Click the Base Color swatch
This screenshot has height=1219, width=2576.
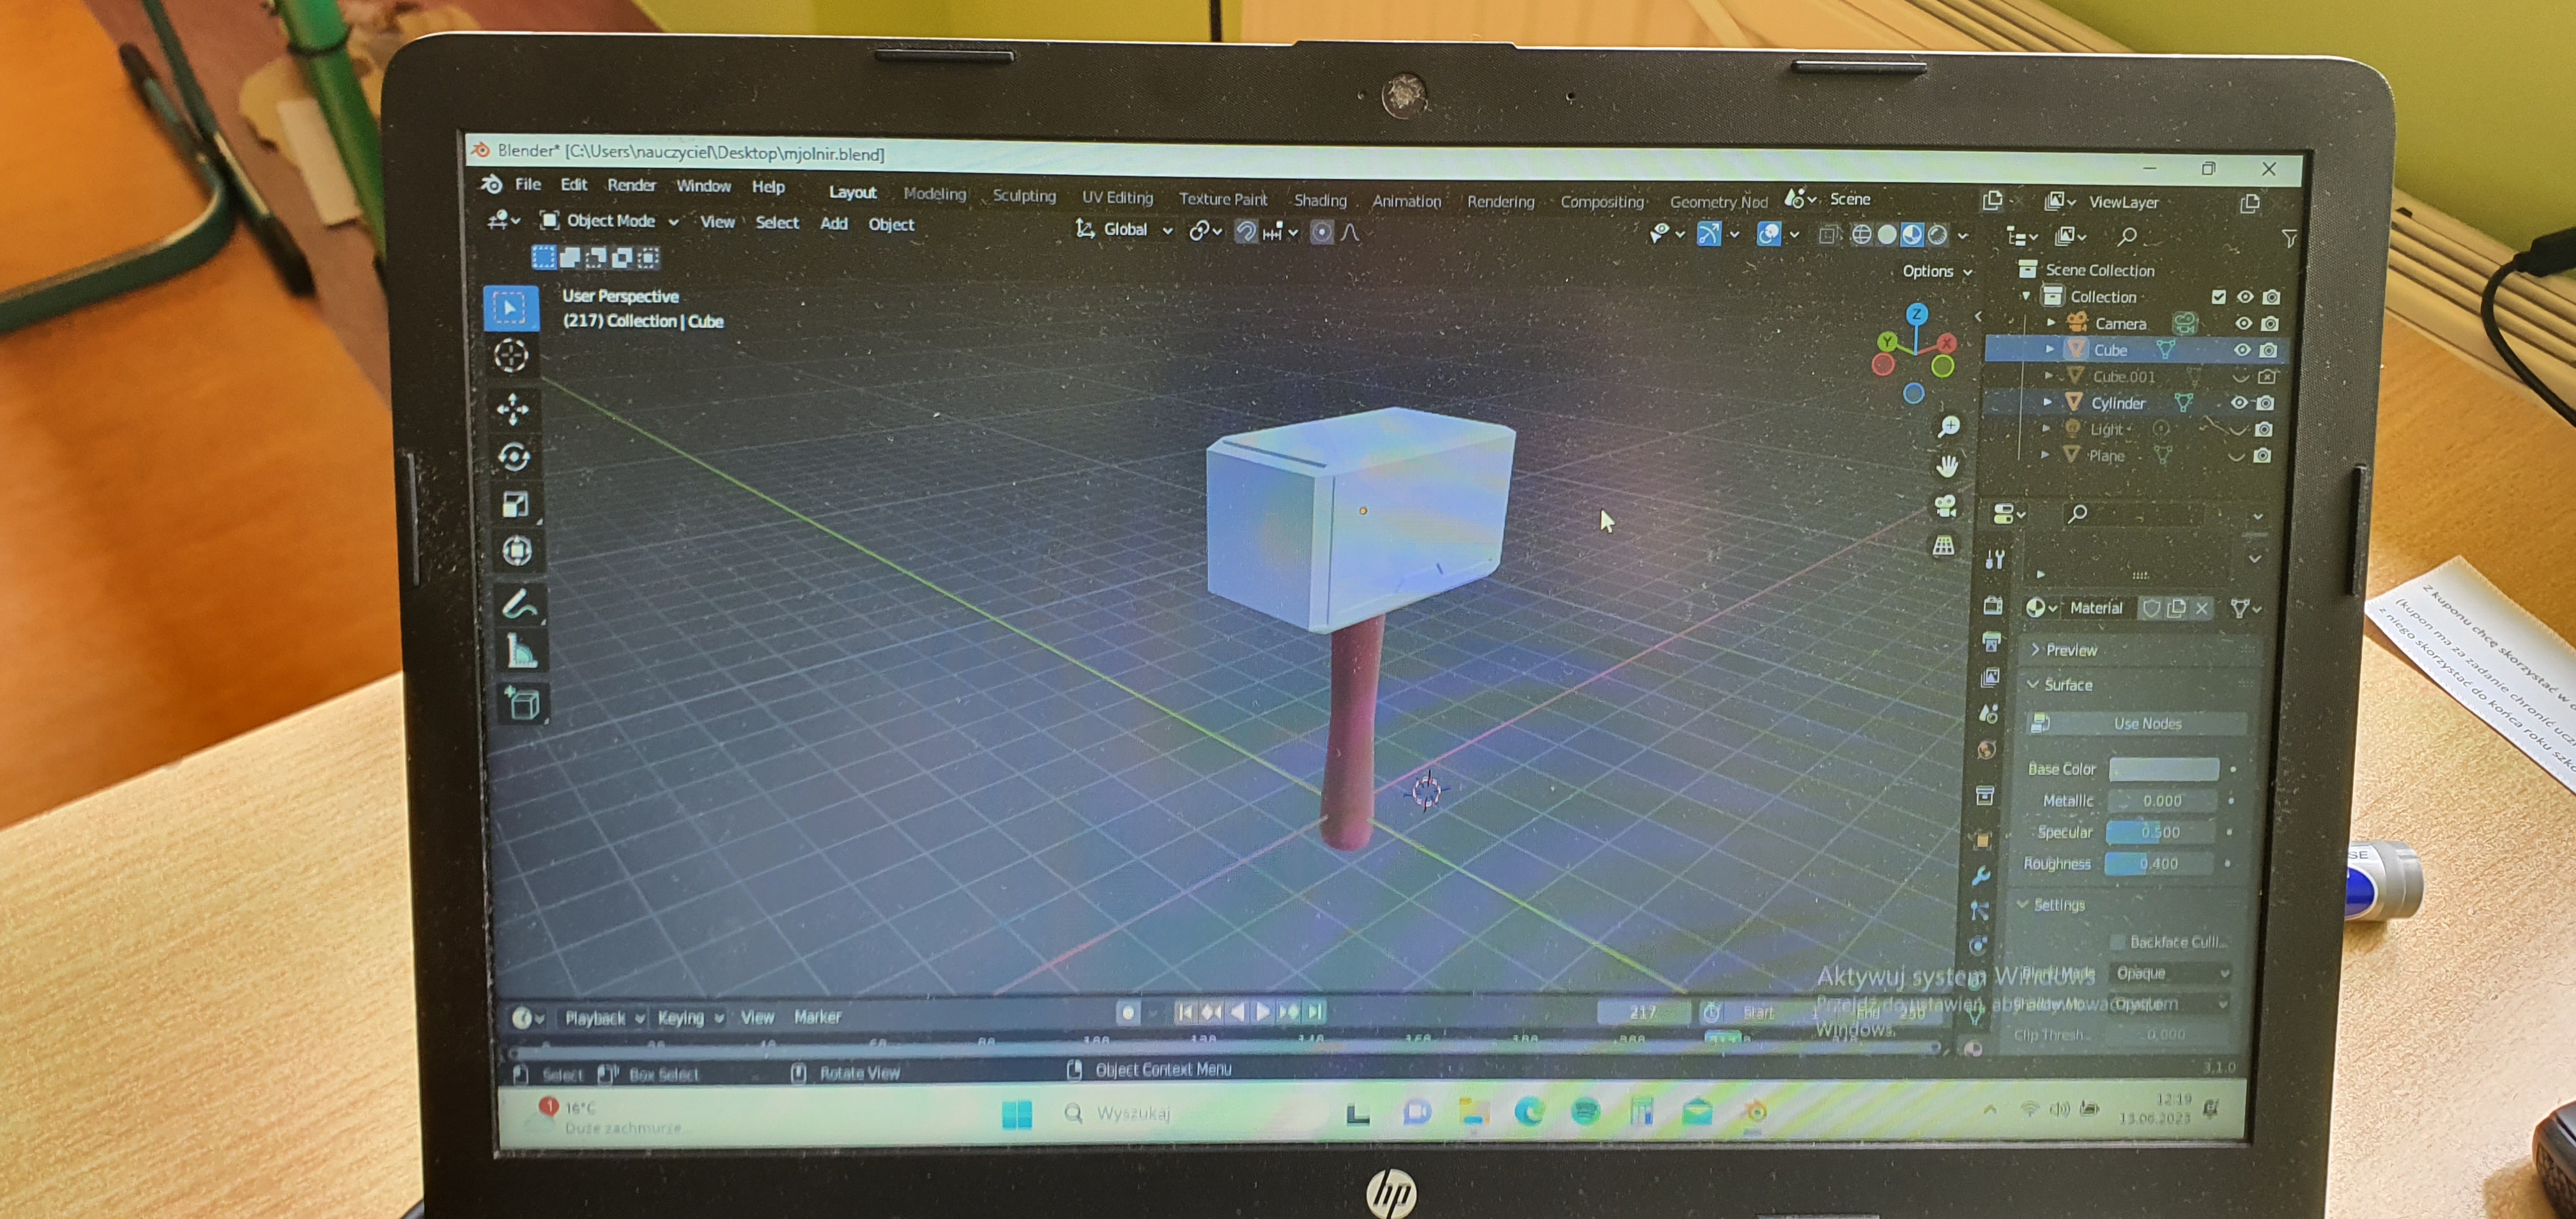[x=2163, y=769]
